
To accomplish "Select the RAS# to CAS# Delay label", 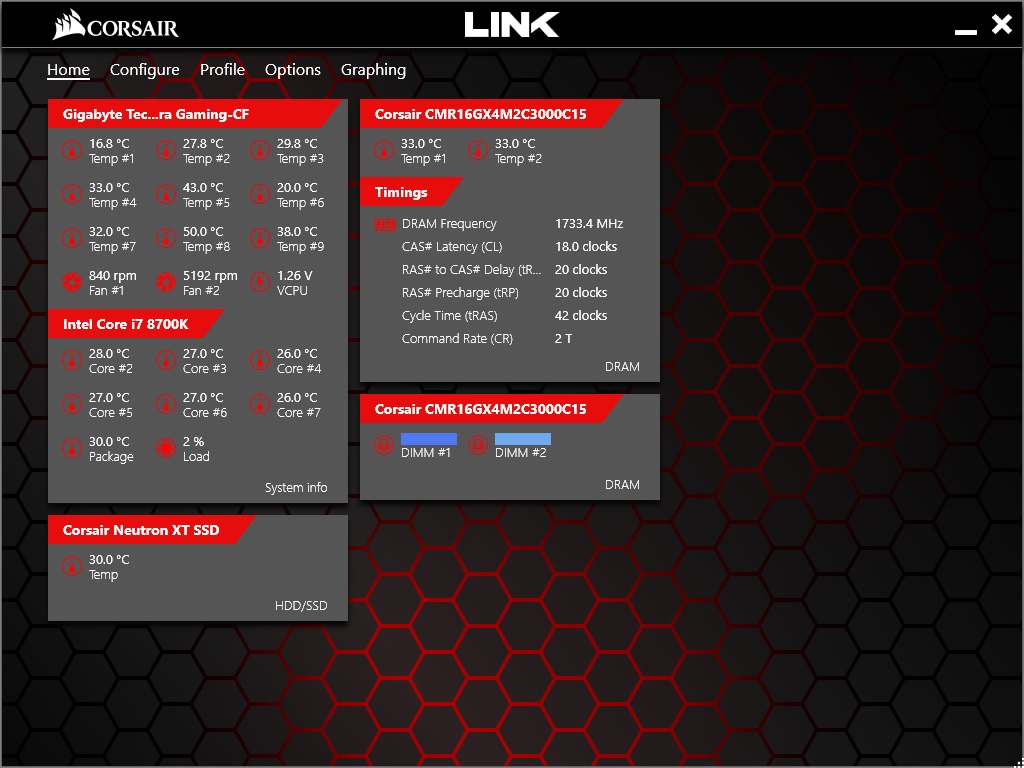I will tap(472, 270).
